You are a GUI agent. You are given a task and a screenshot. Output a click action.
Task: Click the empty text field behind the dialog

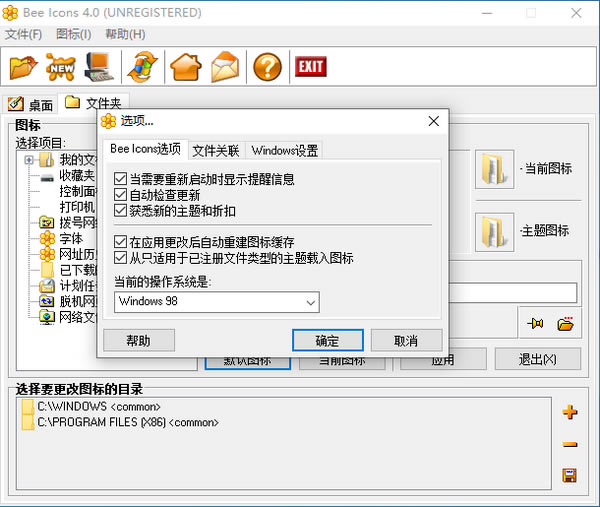click(x=513, y=293)
